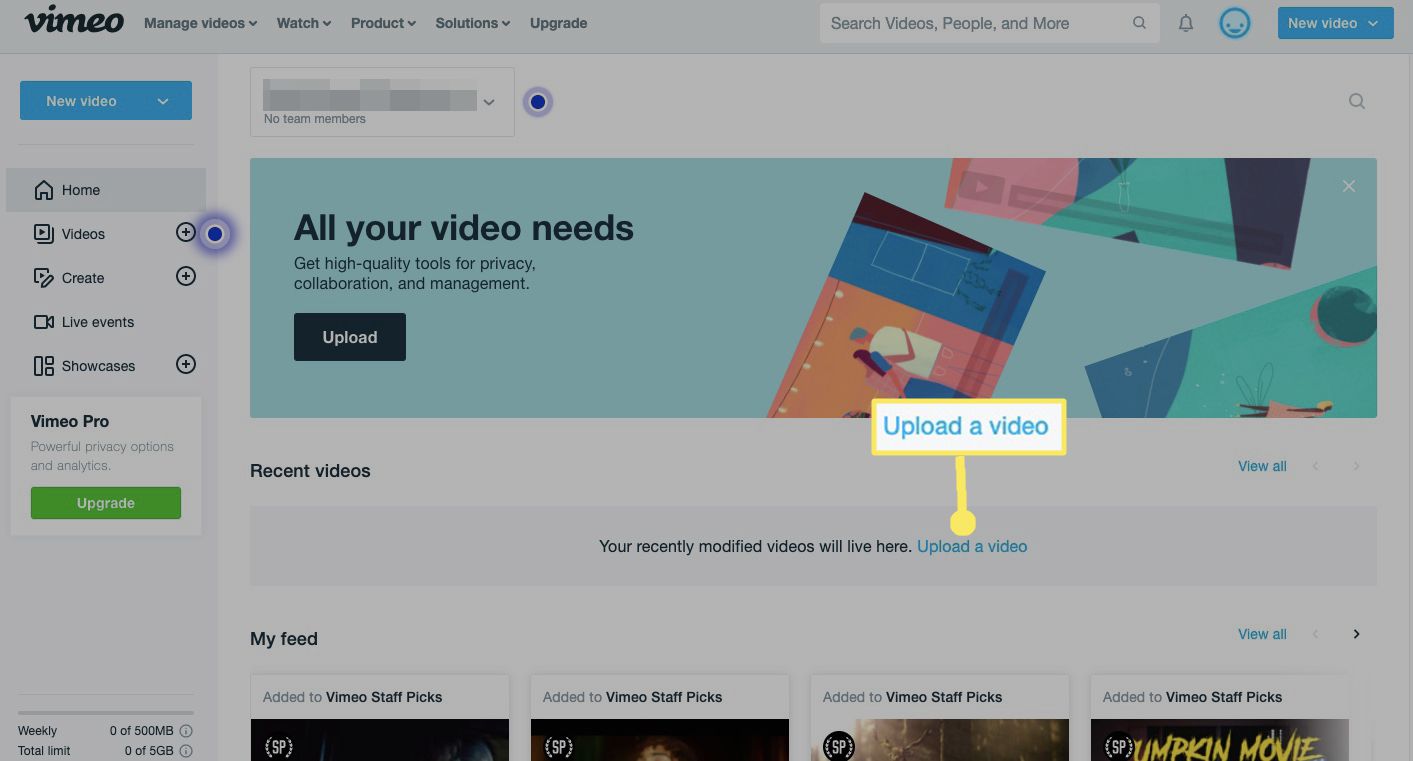The image size is (1413, 761).
Task: Go to previous page of My feed
Action: pyautogui.click(x=1316, y=634)
